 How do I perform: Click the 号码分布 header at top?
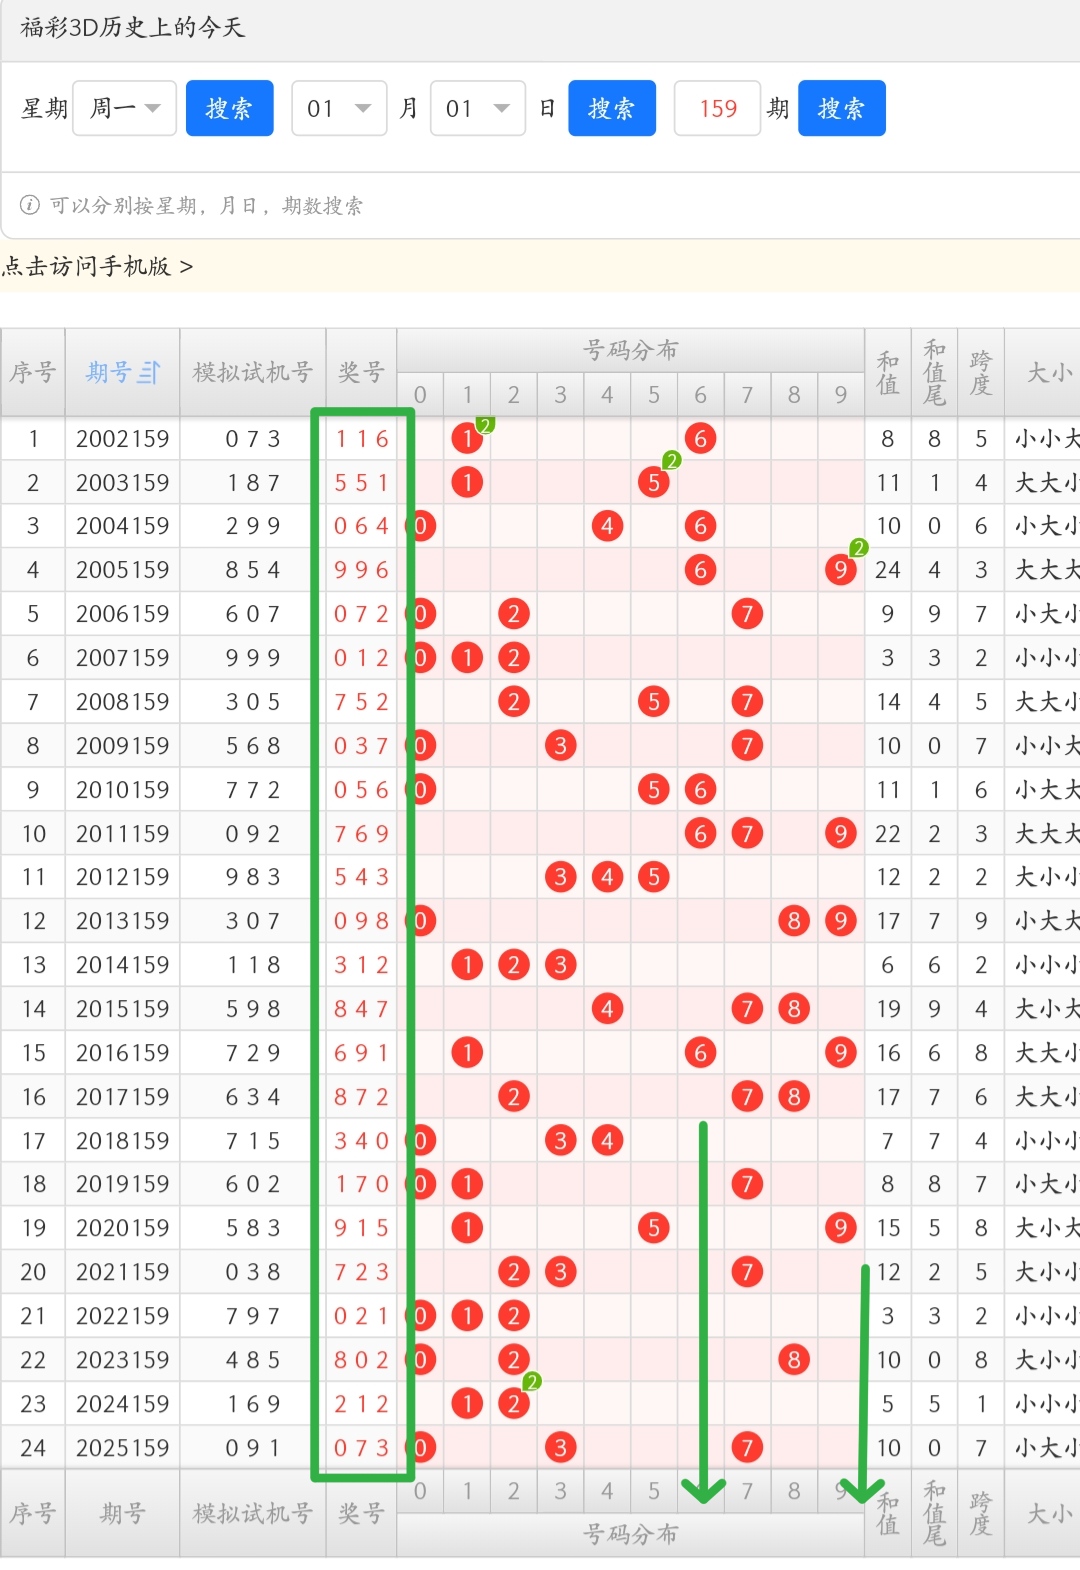pyautogui.click(x=631, y=350)
